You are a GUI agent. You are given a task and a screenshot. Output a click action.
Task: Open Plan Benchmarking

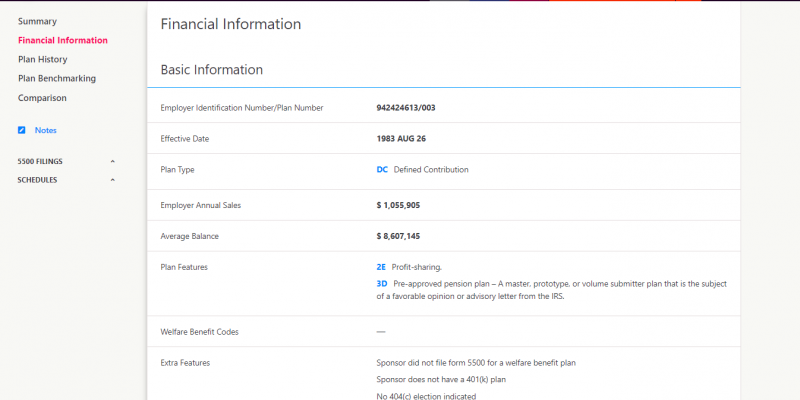[x=56, y=78]
